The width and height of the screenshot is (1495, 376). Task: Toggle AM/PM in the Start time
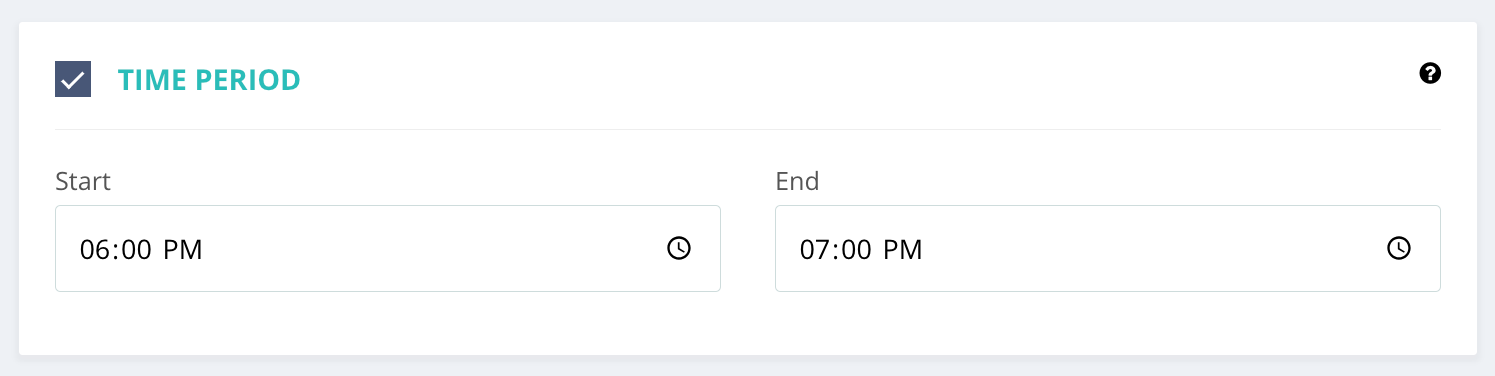click(183, 250)
